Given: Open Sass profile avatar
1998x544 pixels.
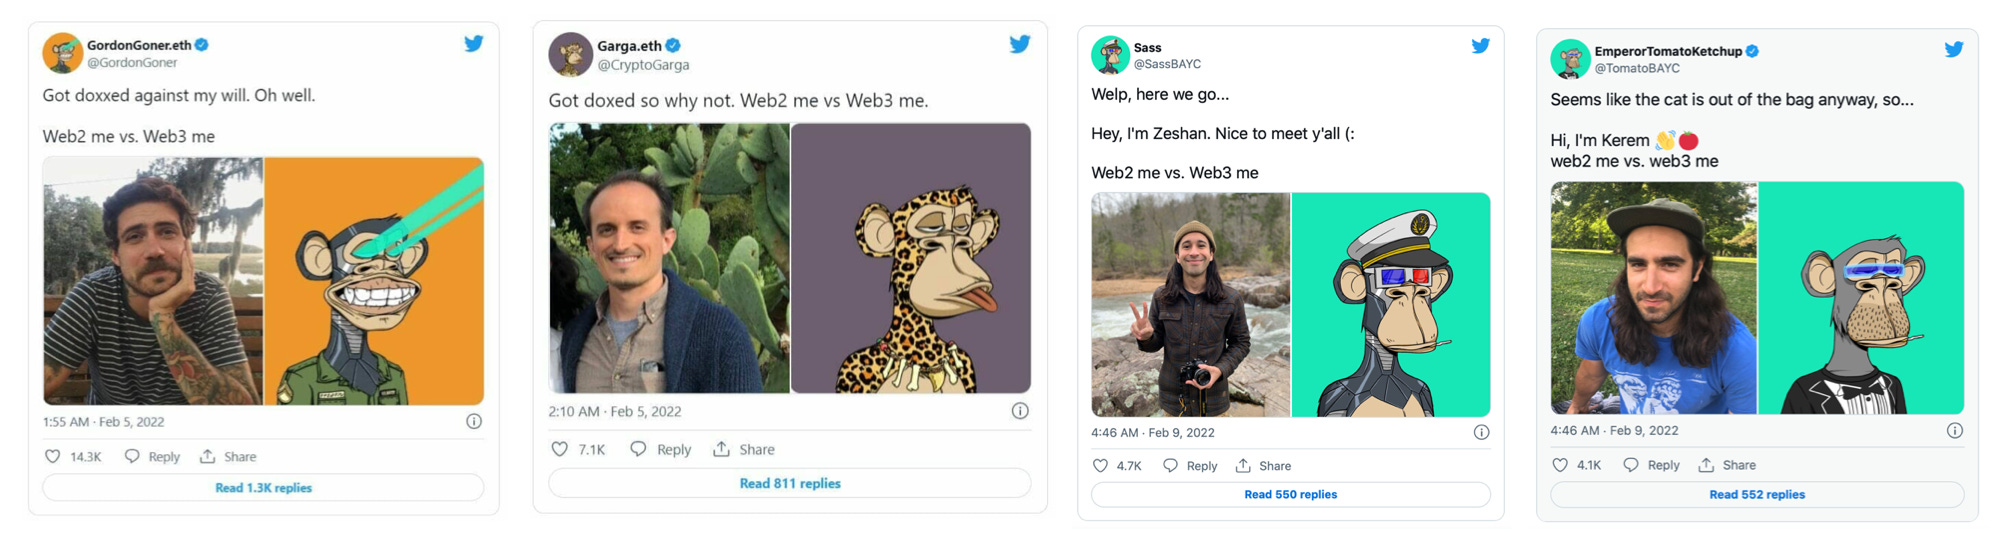Looking at the screenshot, I should pyautogui.click(x=1110, y=55).
